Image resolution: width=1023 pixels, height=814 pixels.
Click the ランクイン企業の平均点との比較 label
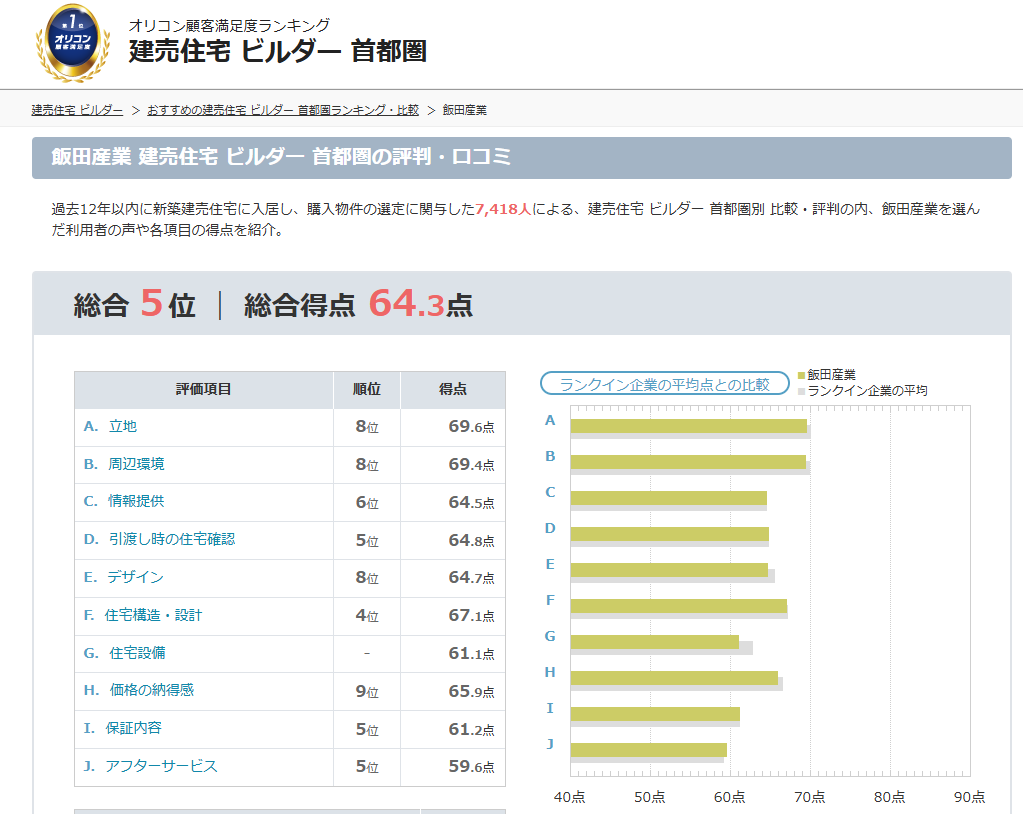(665, 384)
